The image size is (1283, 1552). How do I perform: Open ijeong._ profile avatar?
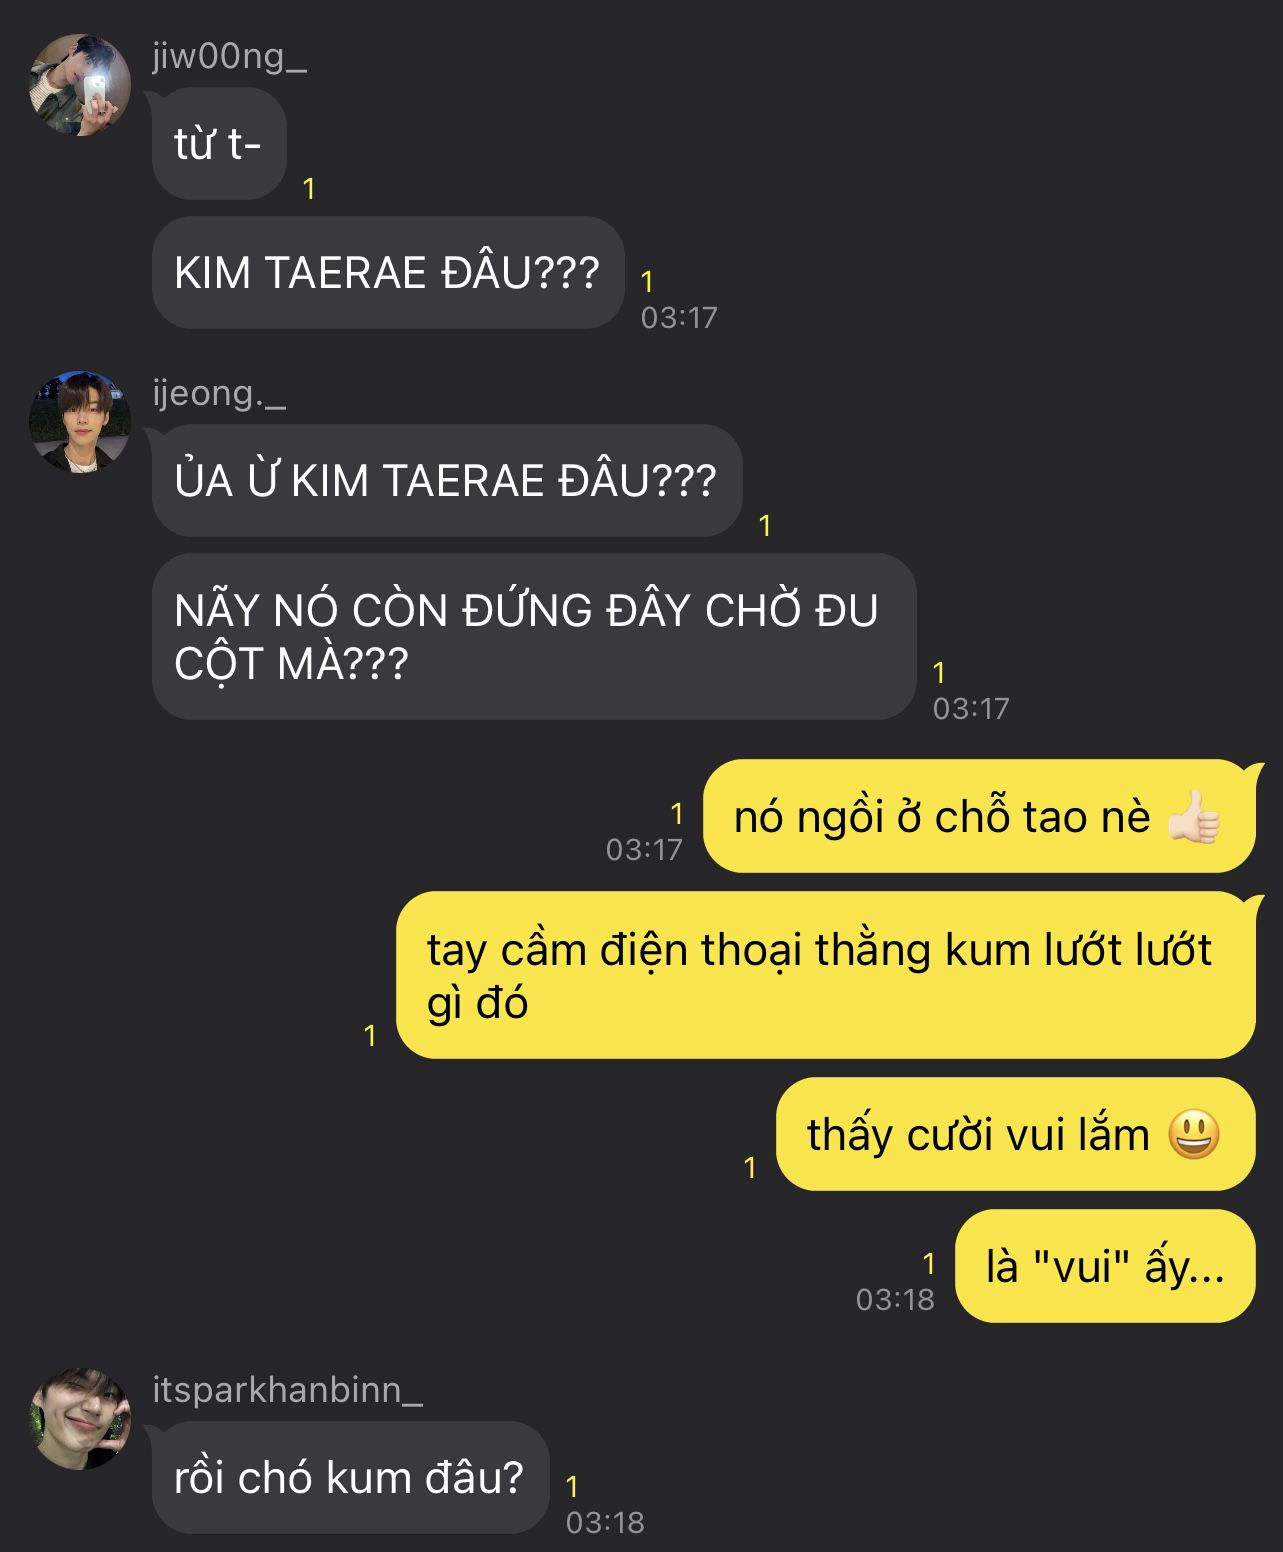pos(80,422)
